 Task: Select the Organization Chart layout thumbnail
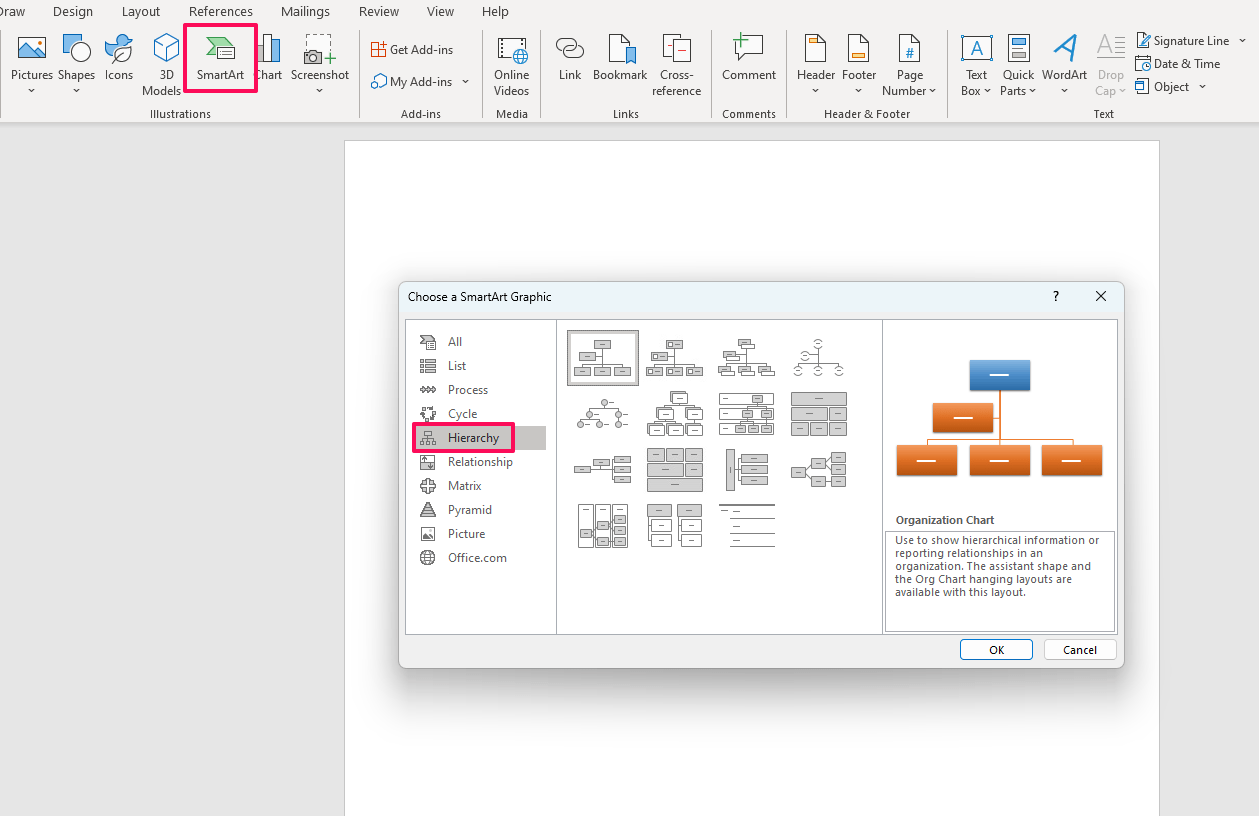(x=603, y=357)
